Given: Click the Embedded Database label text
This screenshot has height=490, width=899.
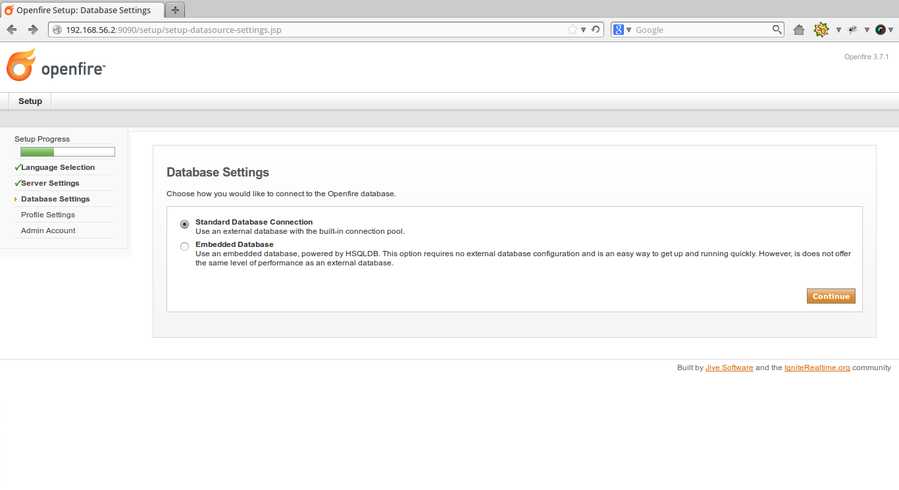Looking at the screenshot, I should pyautogui.click(x=234, y=244).
